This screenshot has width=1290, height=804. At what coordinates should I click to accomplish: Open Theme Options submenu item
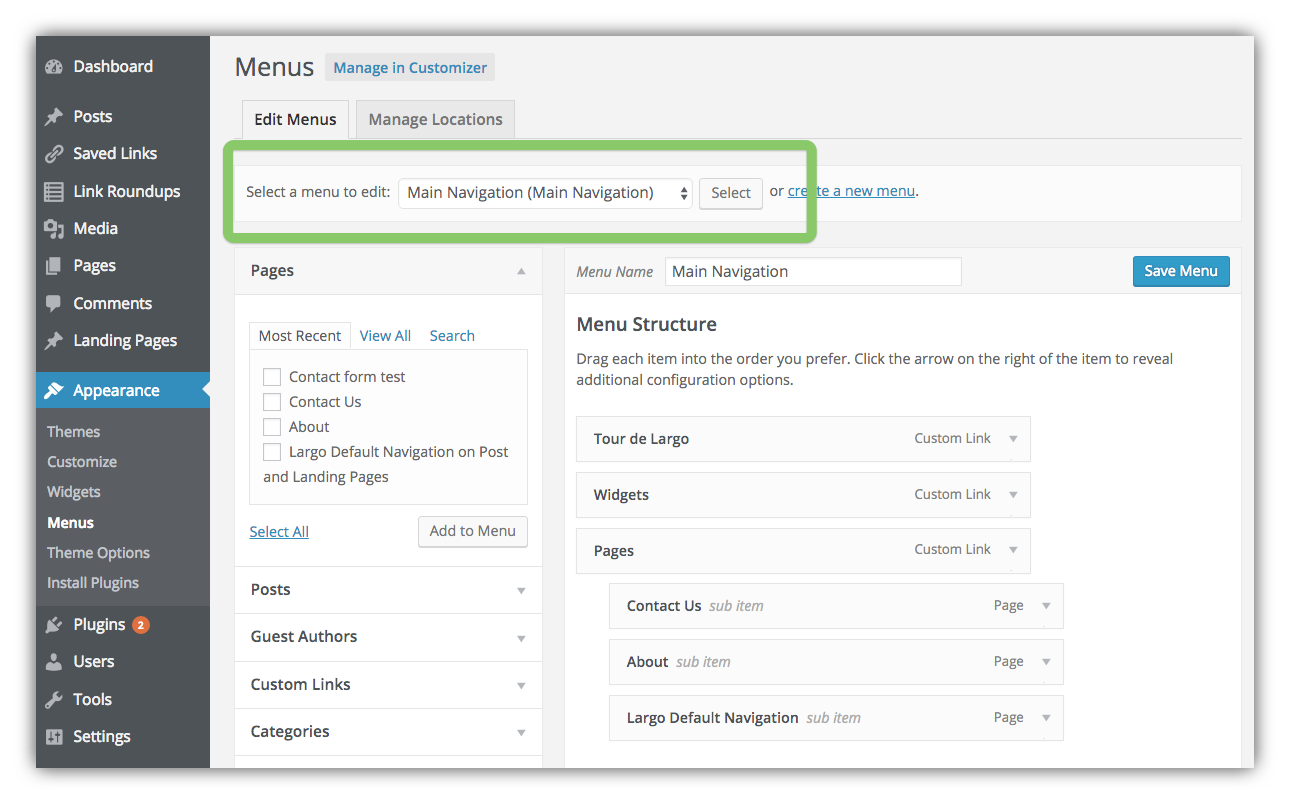pyautogui.click(x=98, y=553)
